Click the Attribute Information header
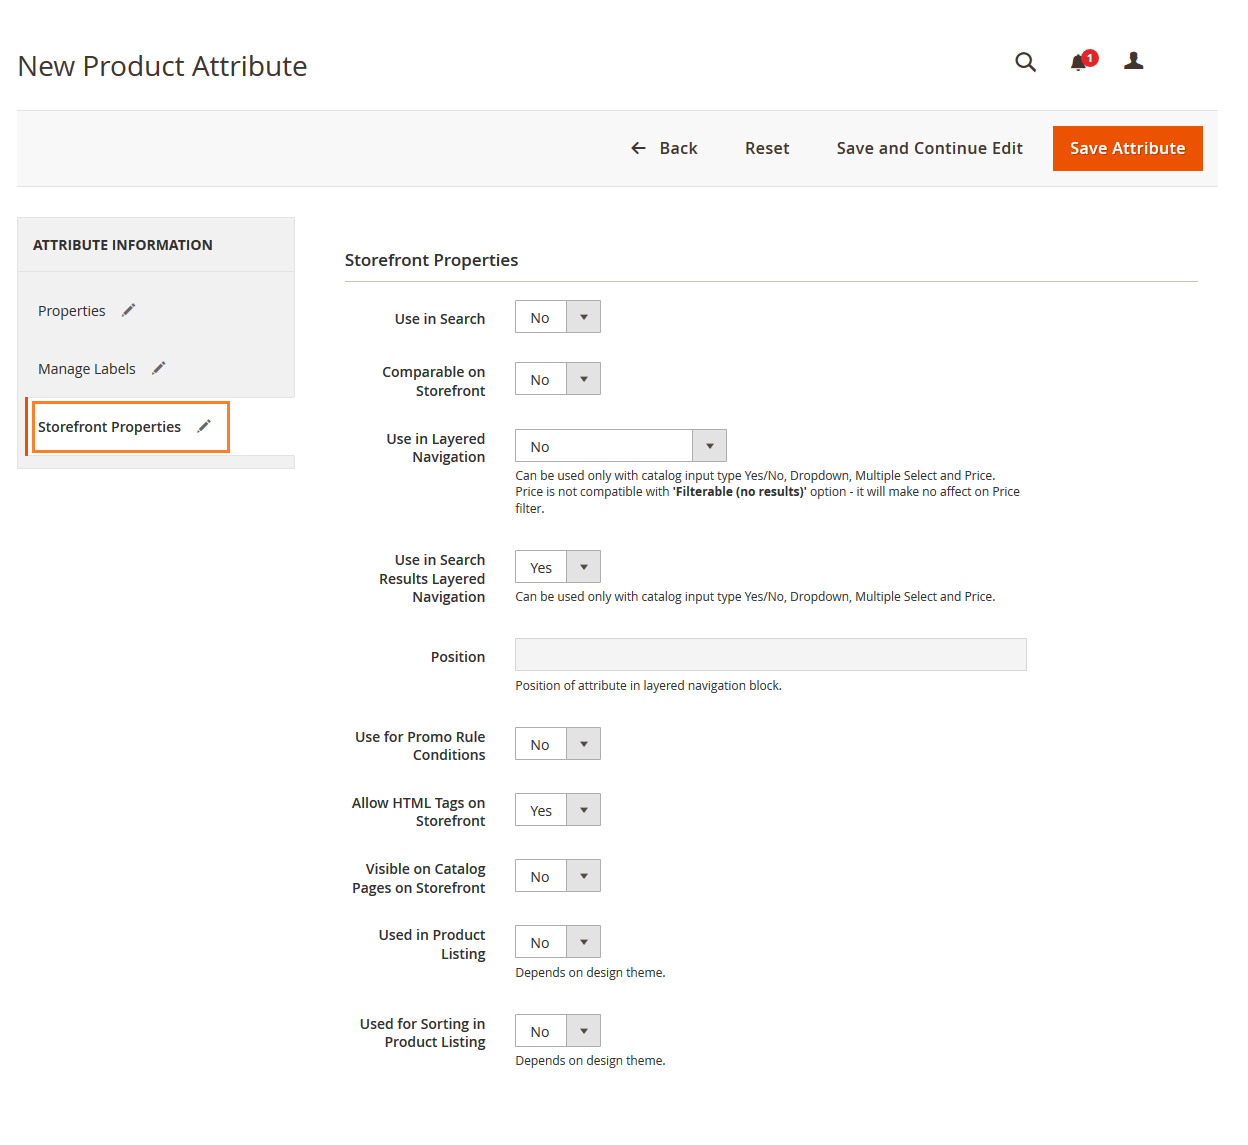Viewport: 1248px width, 1145px height. [123, 245]
